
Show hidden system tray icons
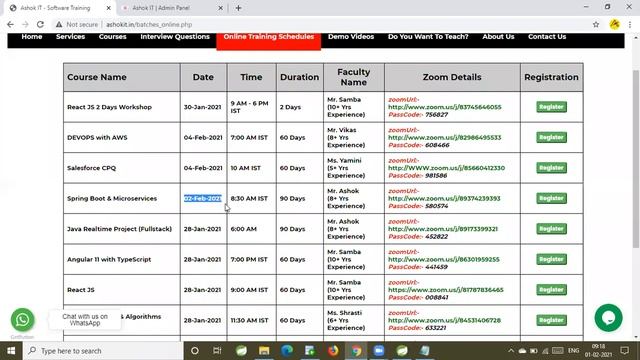tap(511, 351)
